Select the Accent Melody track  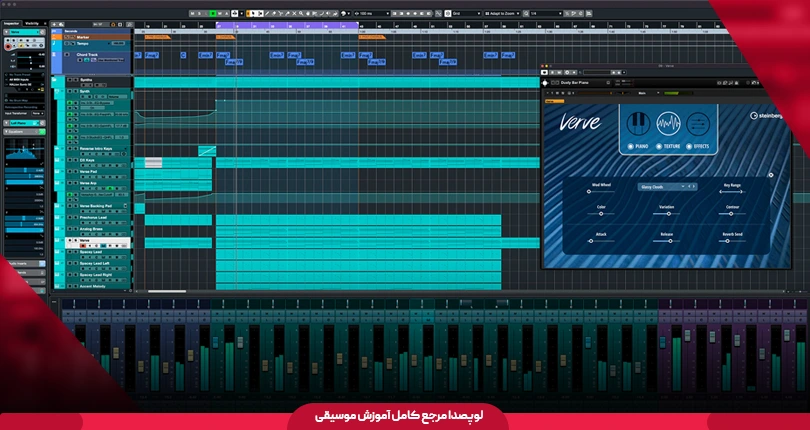click(98, 286)
